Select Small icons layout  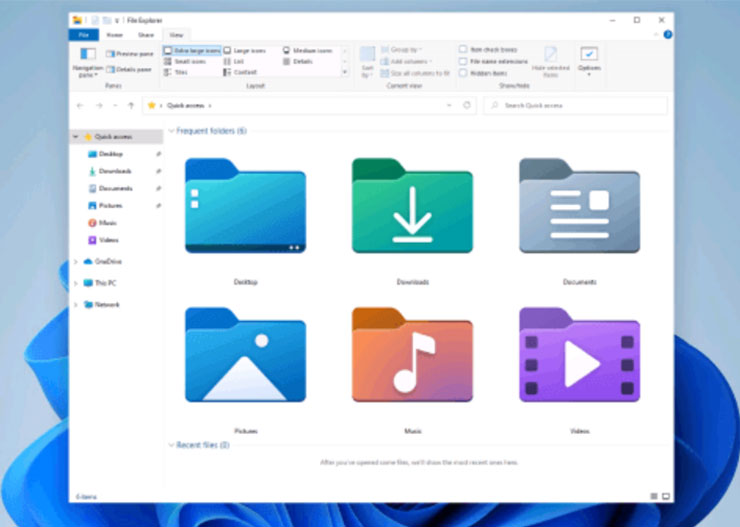coord(185,61)
